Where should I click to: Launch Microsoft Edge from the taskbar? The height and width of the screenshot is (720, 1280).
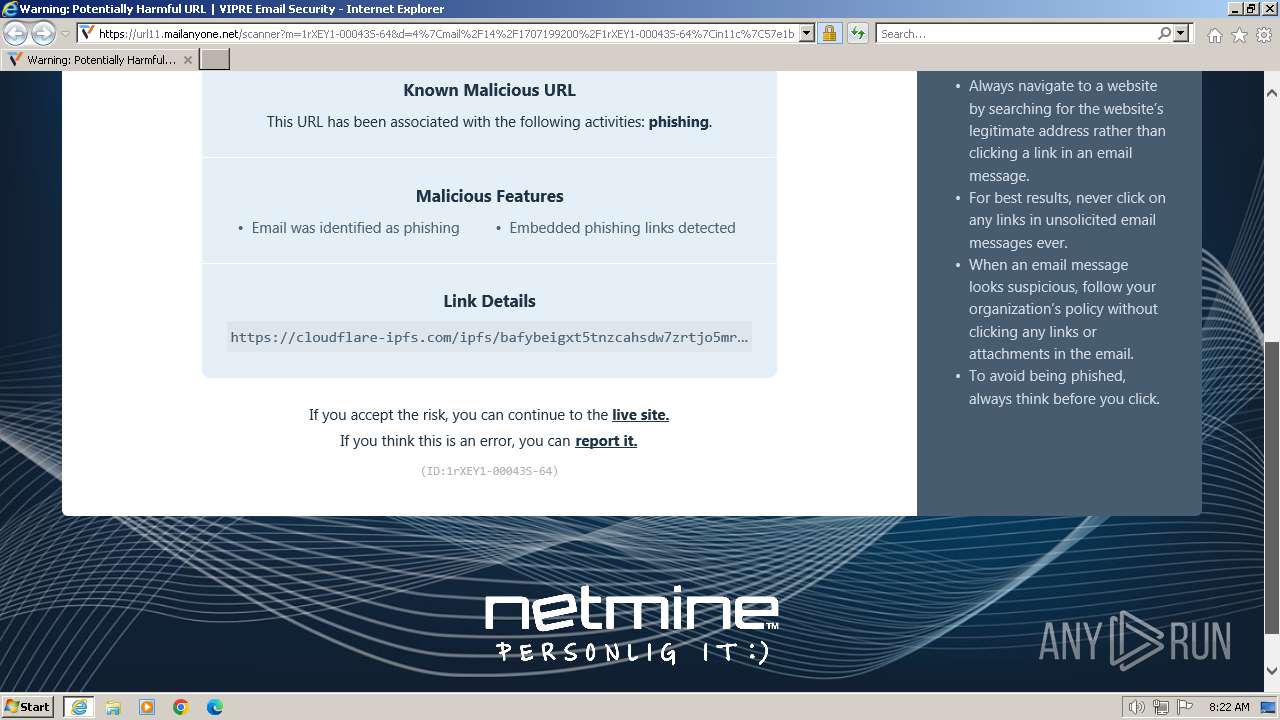tap(215, 707)
